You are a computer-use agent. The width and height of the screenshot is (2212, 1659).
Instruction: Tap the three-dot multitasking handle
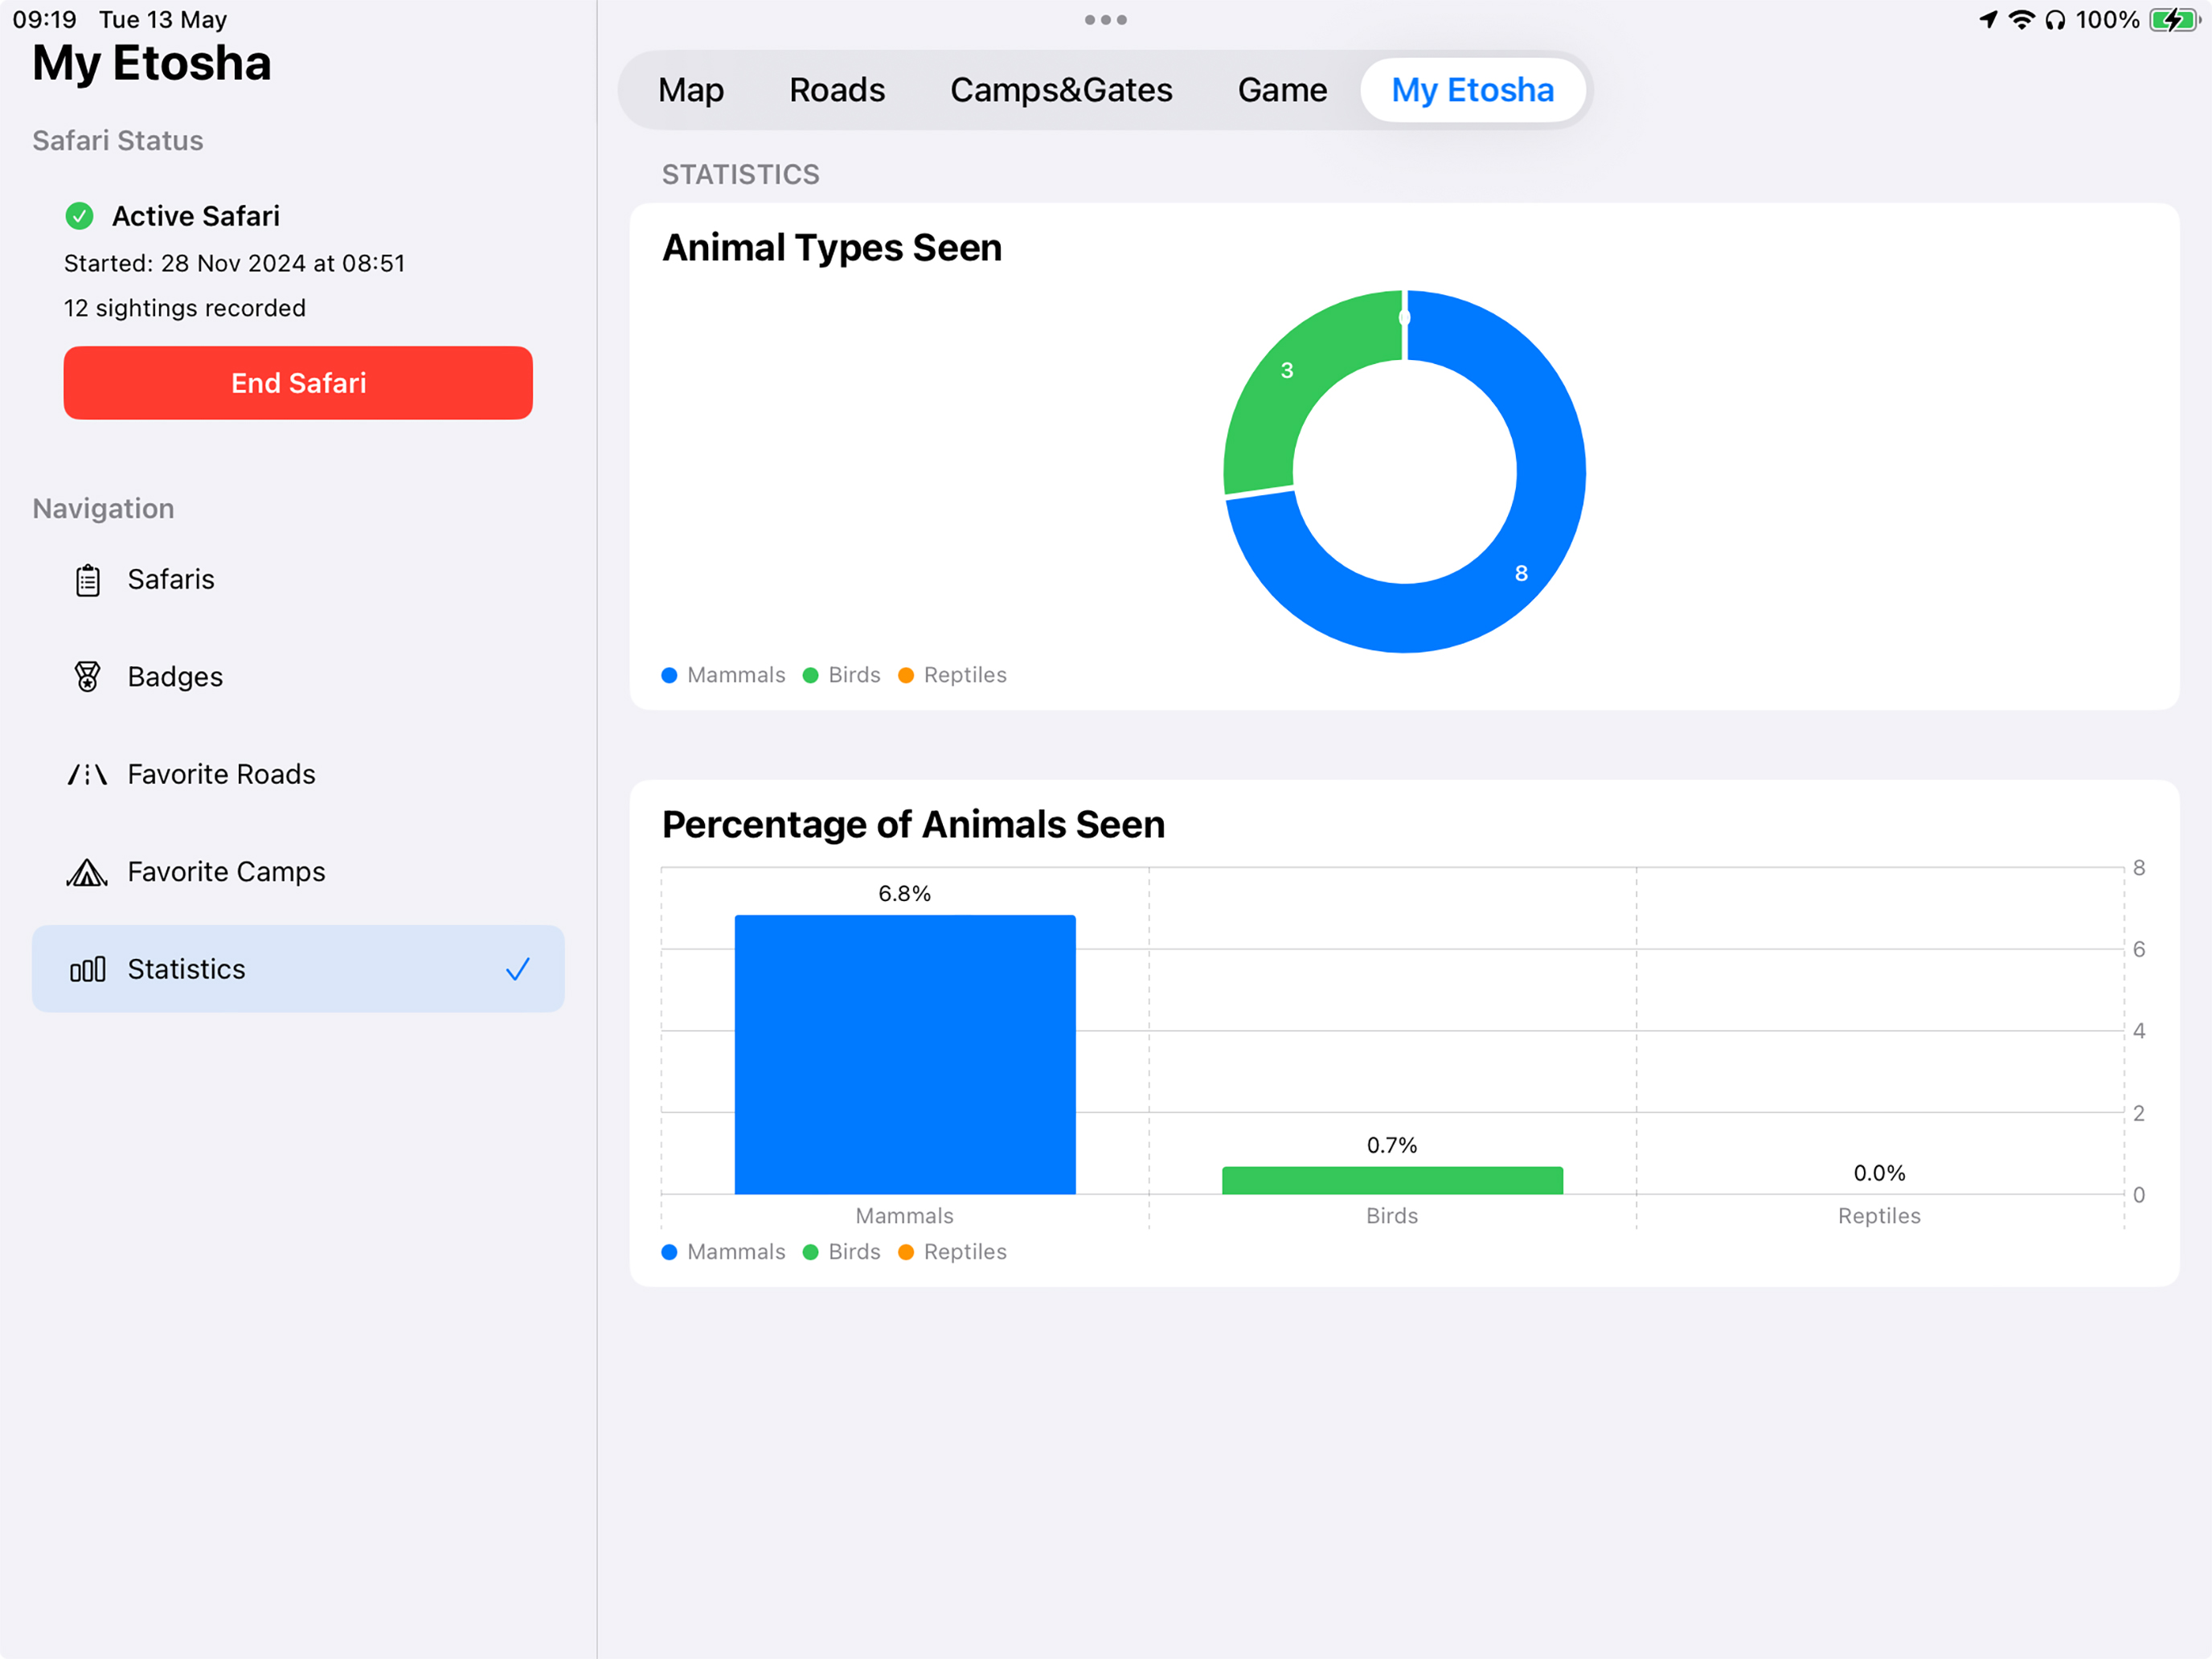click(1106, 20)
